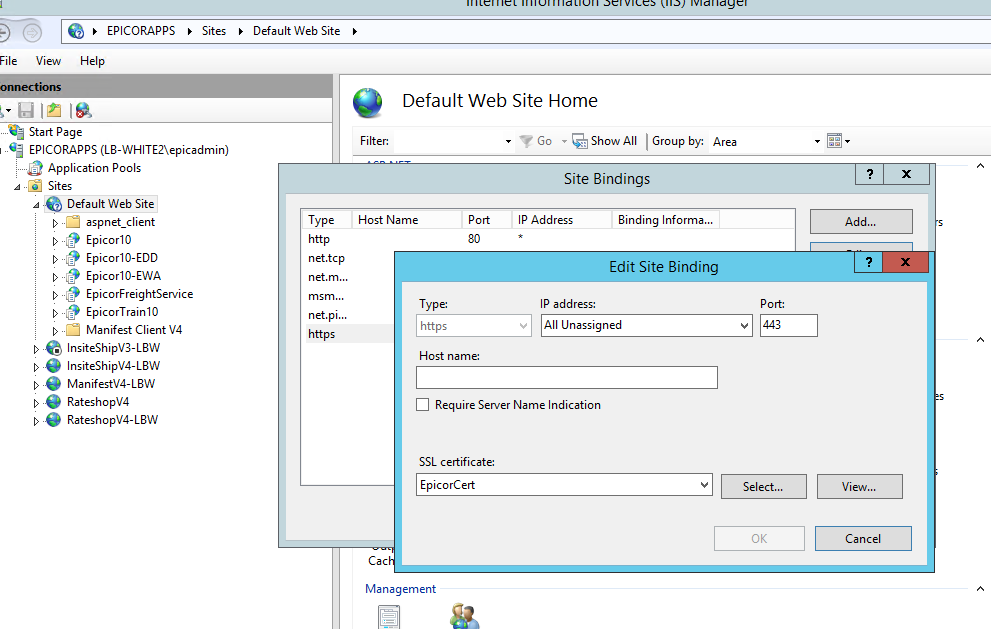Click the View... certificate button
The image size is (991, 629).
[859, 487]
